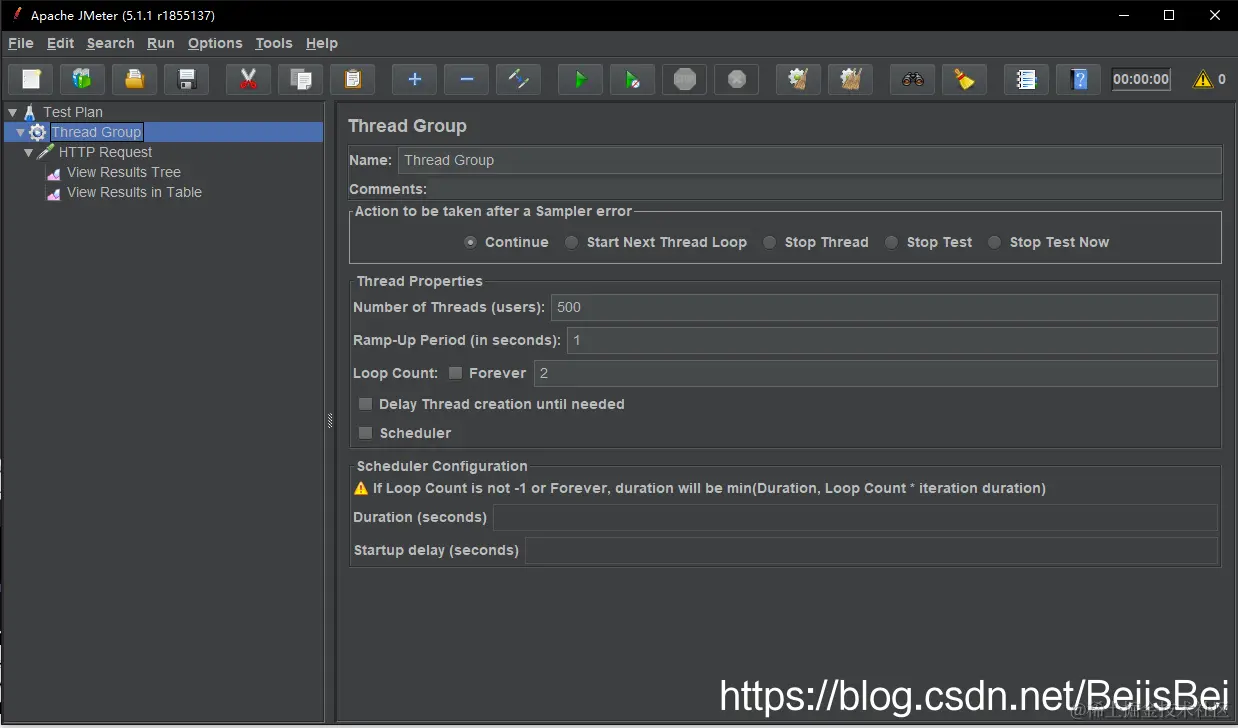Click the Duration (seconds) field
This screenshot has height=728, width=1238.
(855, 517)
